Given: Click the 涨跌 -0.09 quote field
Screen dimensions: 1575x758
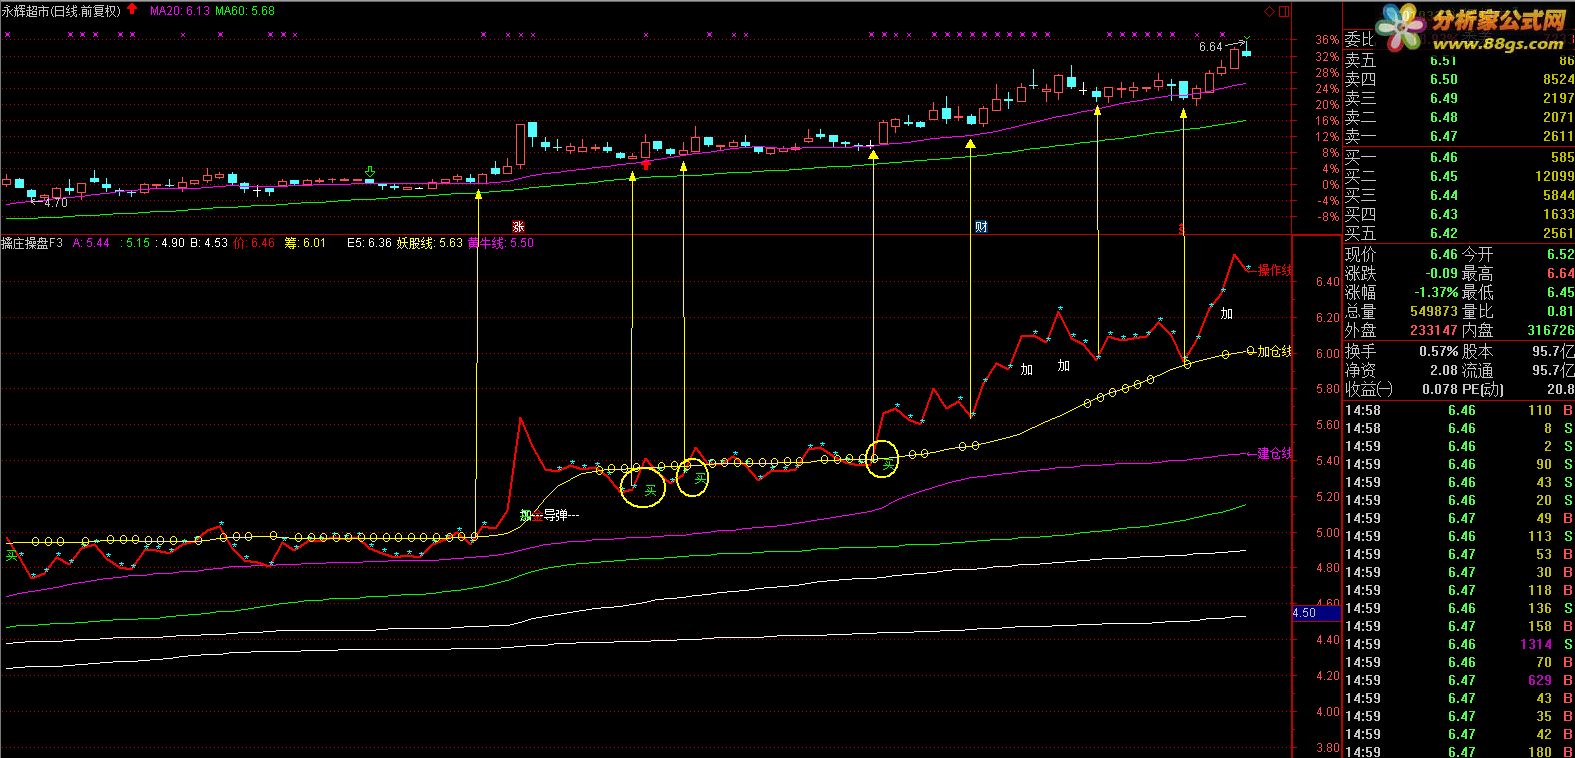Looking at the screenshot, I should (x=1401, y=274).
